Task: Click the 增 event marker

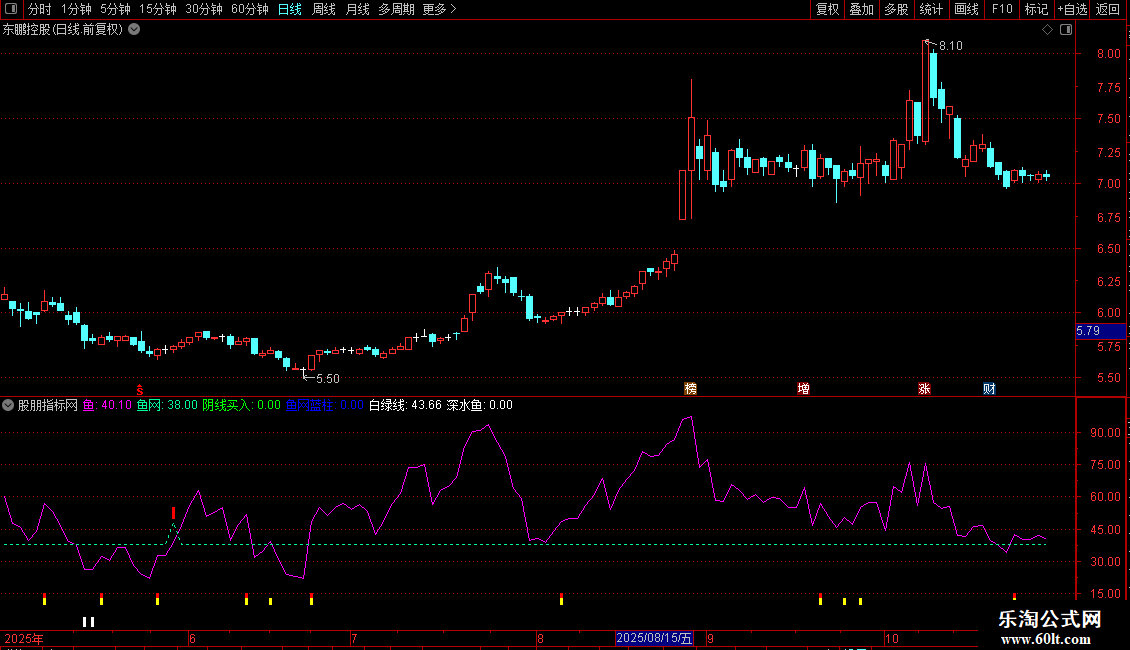Action: [x=804, y=388]
